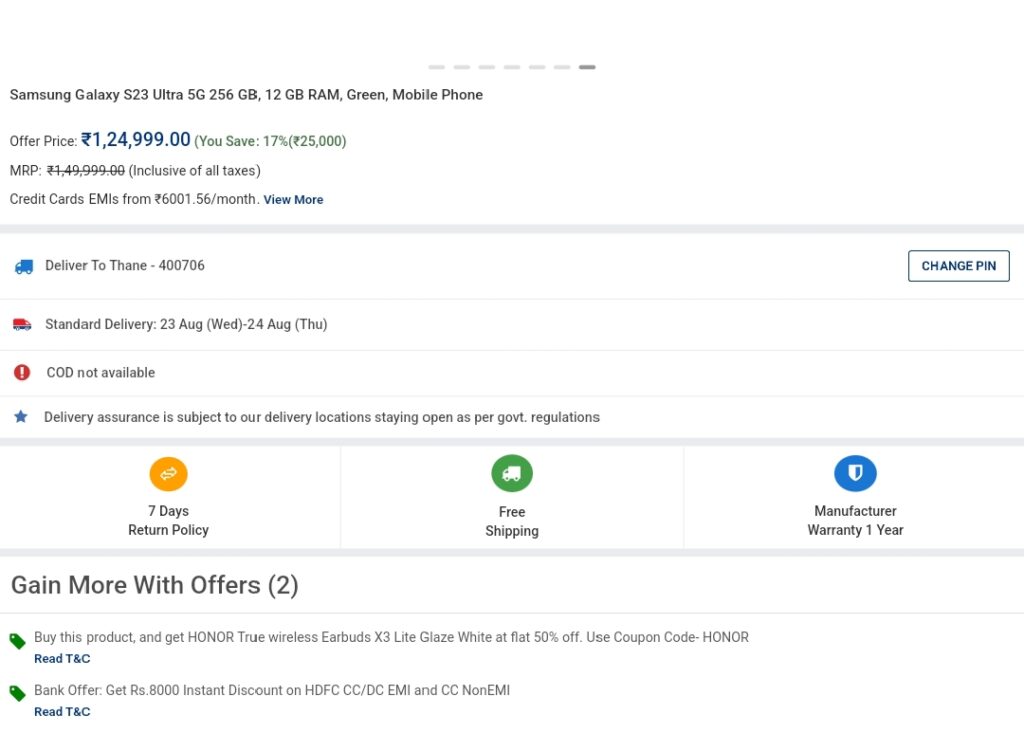Click the Samsung Galaxy S23 Ultra product title
The image size is (1024, 733).
246,95
